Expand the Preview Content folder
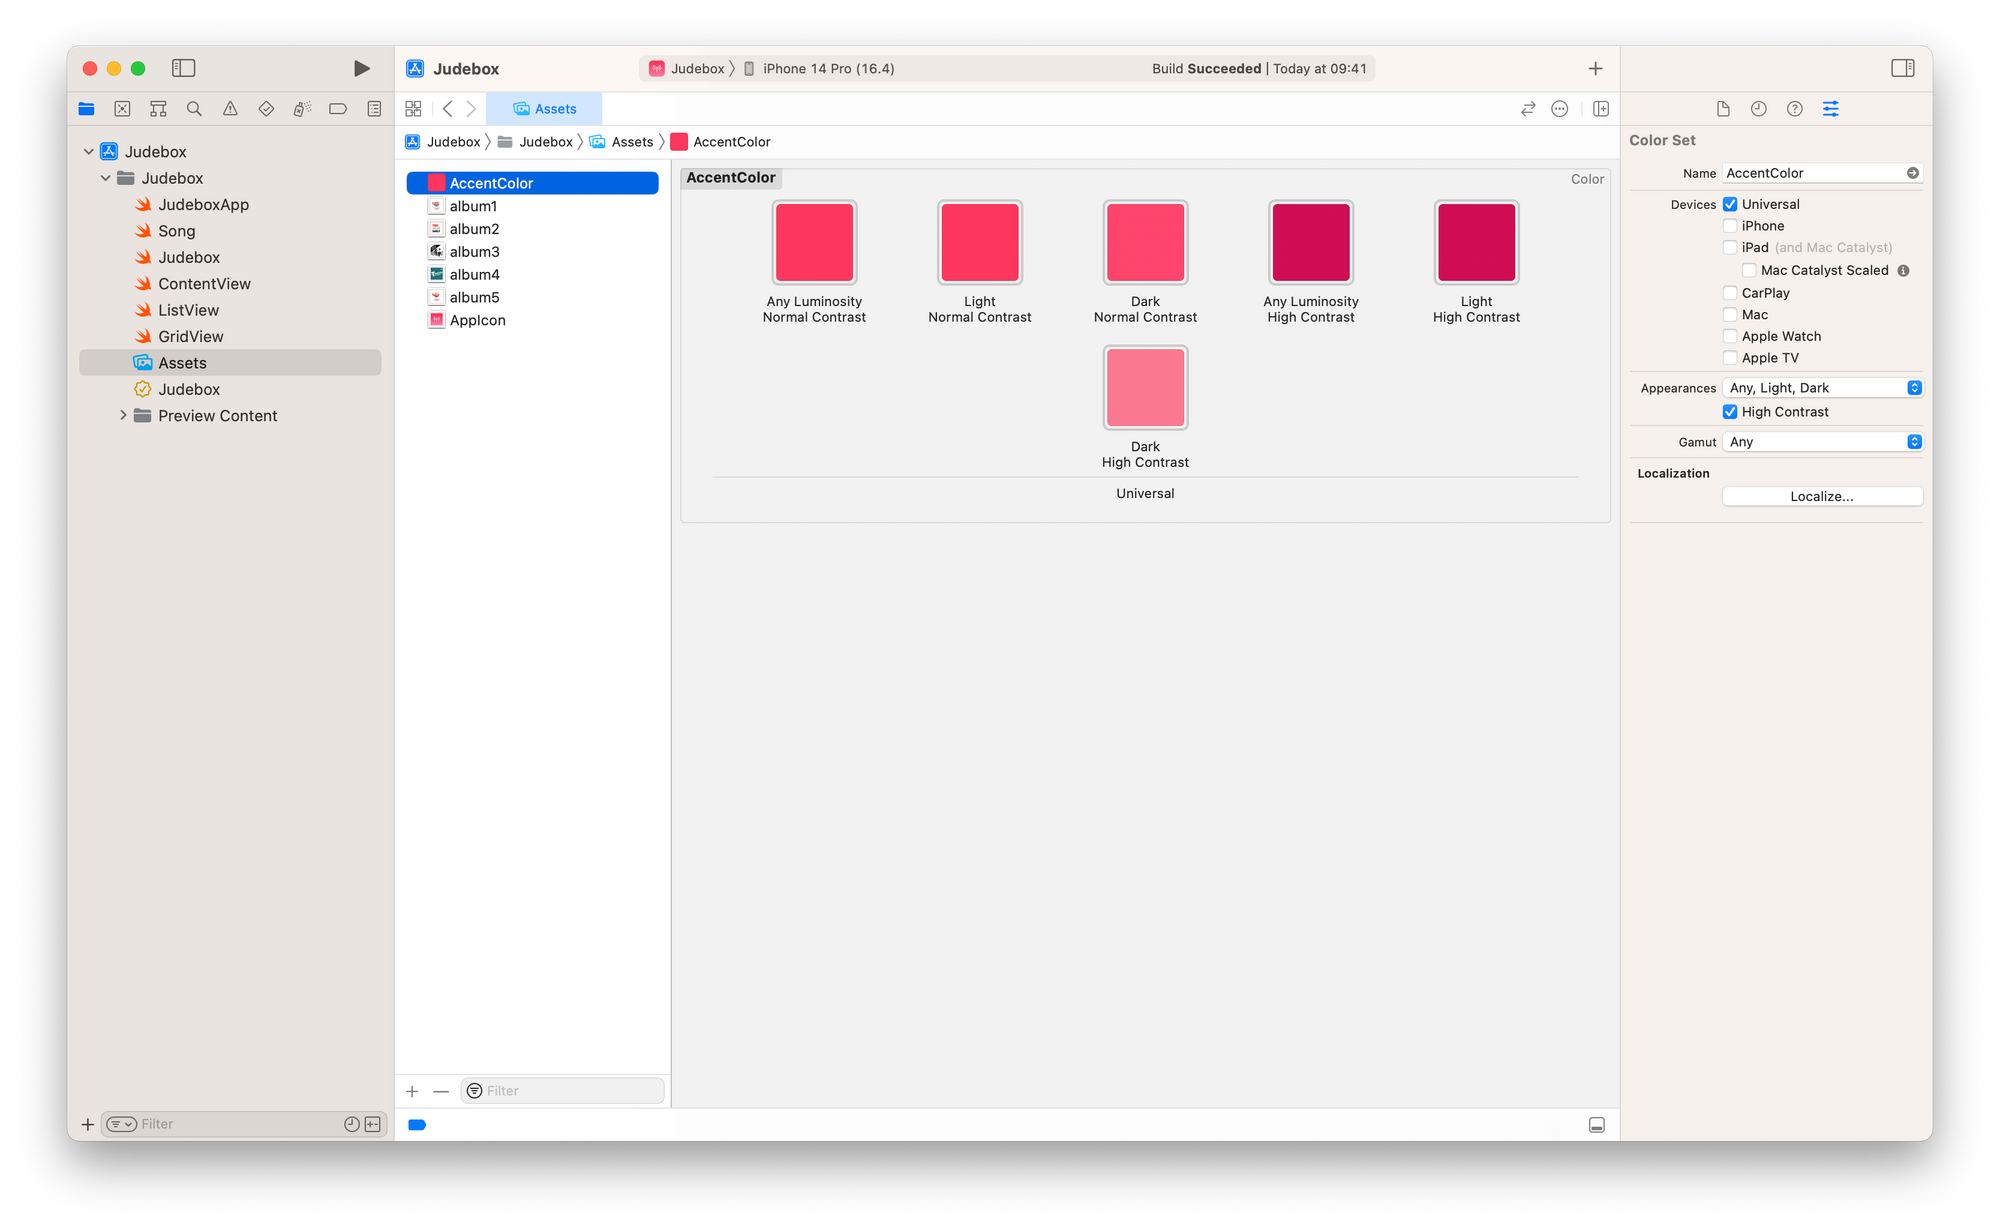This screenshot has width=2000, height=1230. coord(123,415)
